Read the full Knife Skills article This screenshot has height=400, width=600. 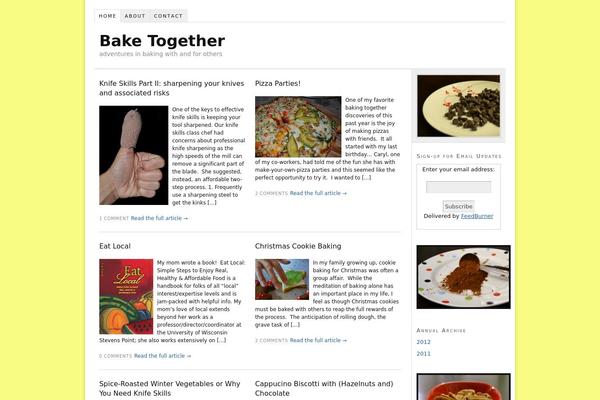click(x=159, y=218)
